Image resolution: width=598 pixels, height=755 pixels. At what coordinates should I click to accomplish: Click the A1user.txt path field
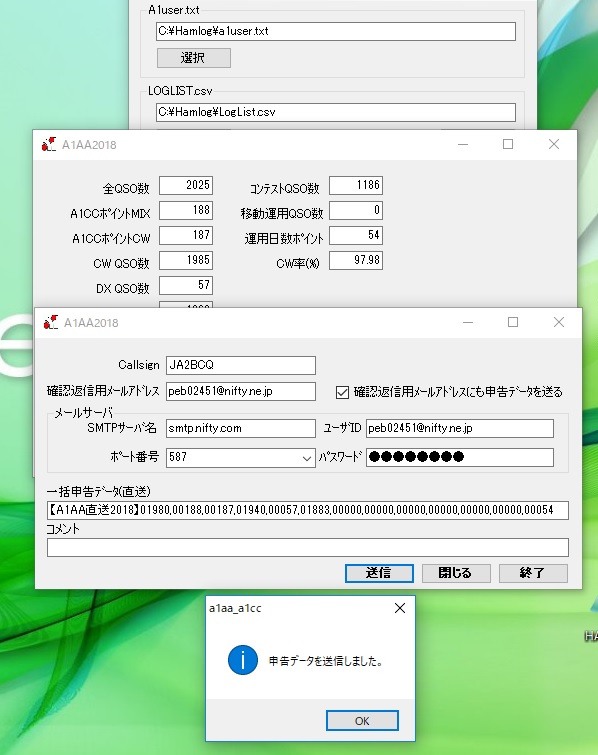[336, 31]
